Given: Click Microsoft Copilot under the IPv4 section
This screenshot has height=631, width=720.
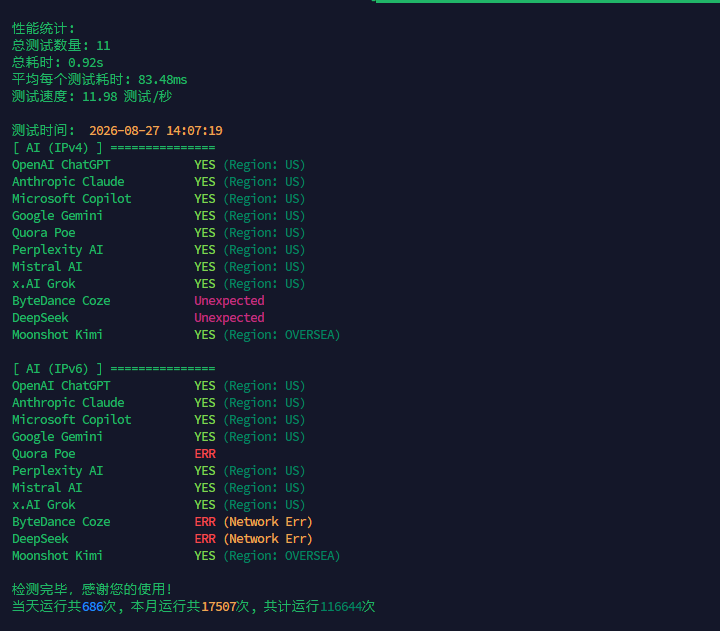Looking at the screenshot, I should pos(72,198).
